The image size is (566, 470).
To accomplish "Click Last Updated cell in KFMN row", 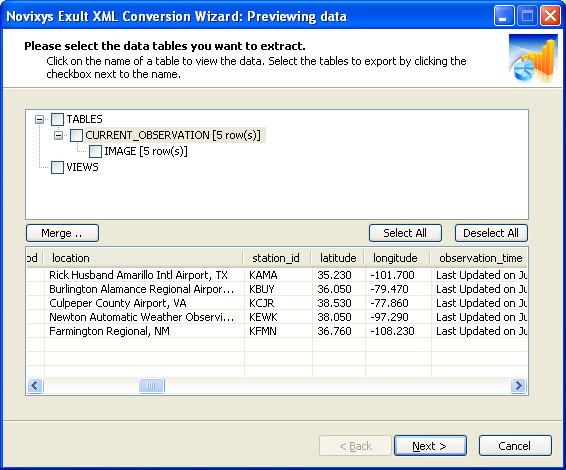I will click(479, 331).
